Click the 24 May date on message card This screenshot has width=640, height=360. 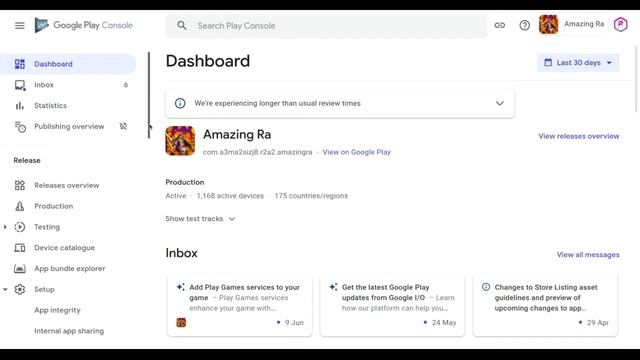tap(444, 322)
